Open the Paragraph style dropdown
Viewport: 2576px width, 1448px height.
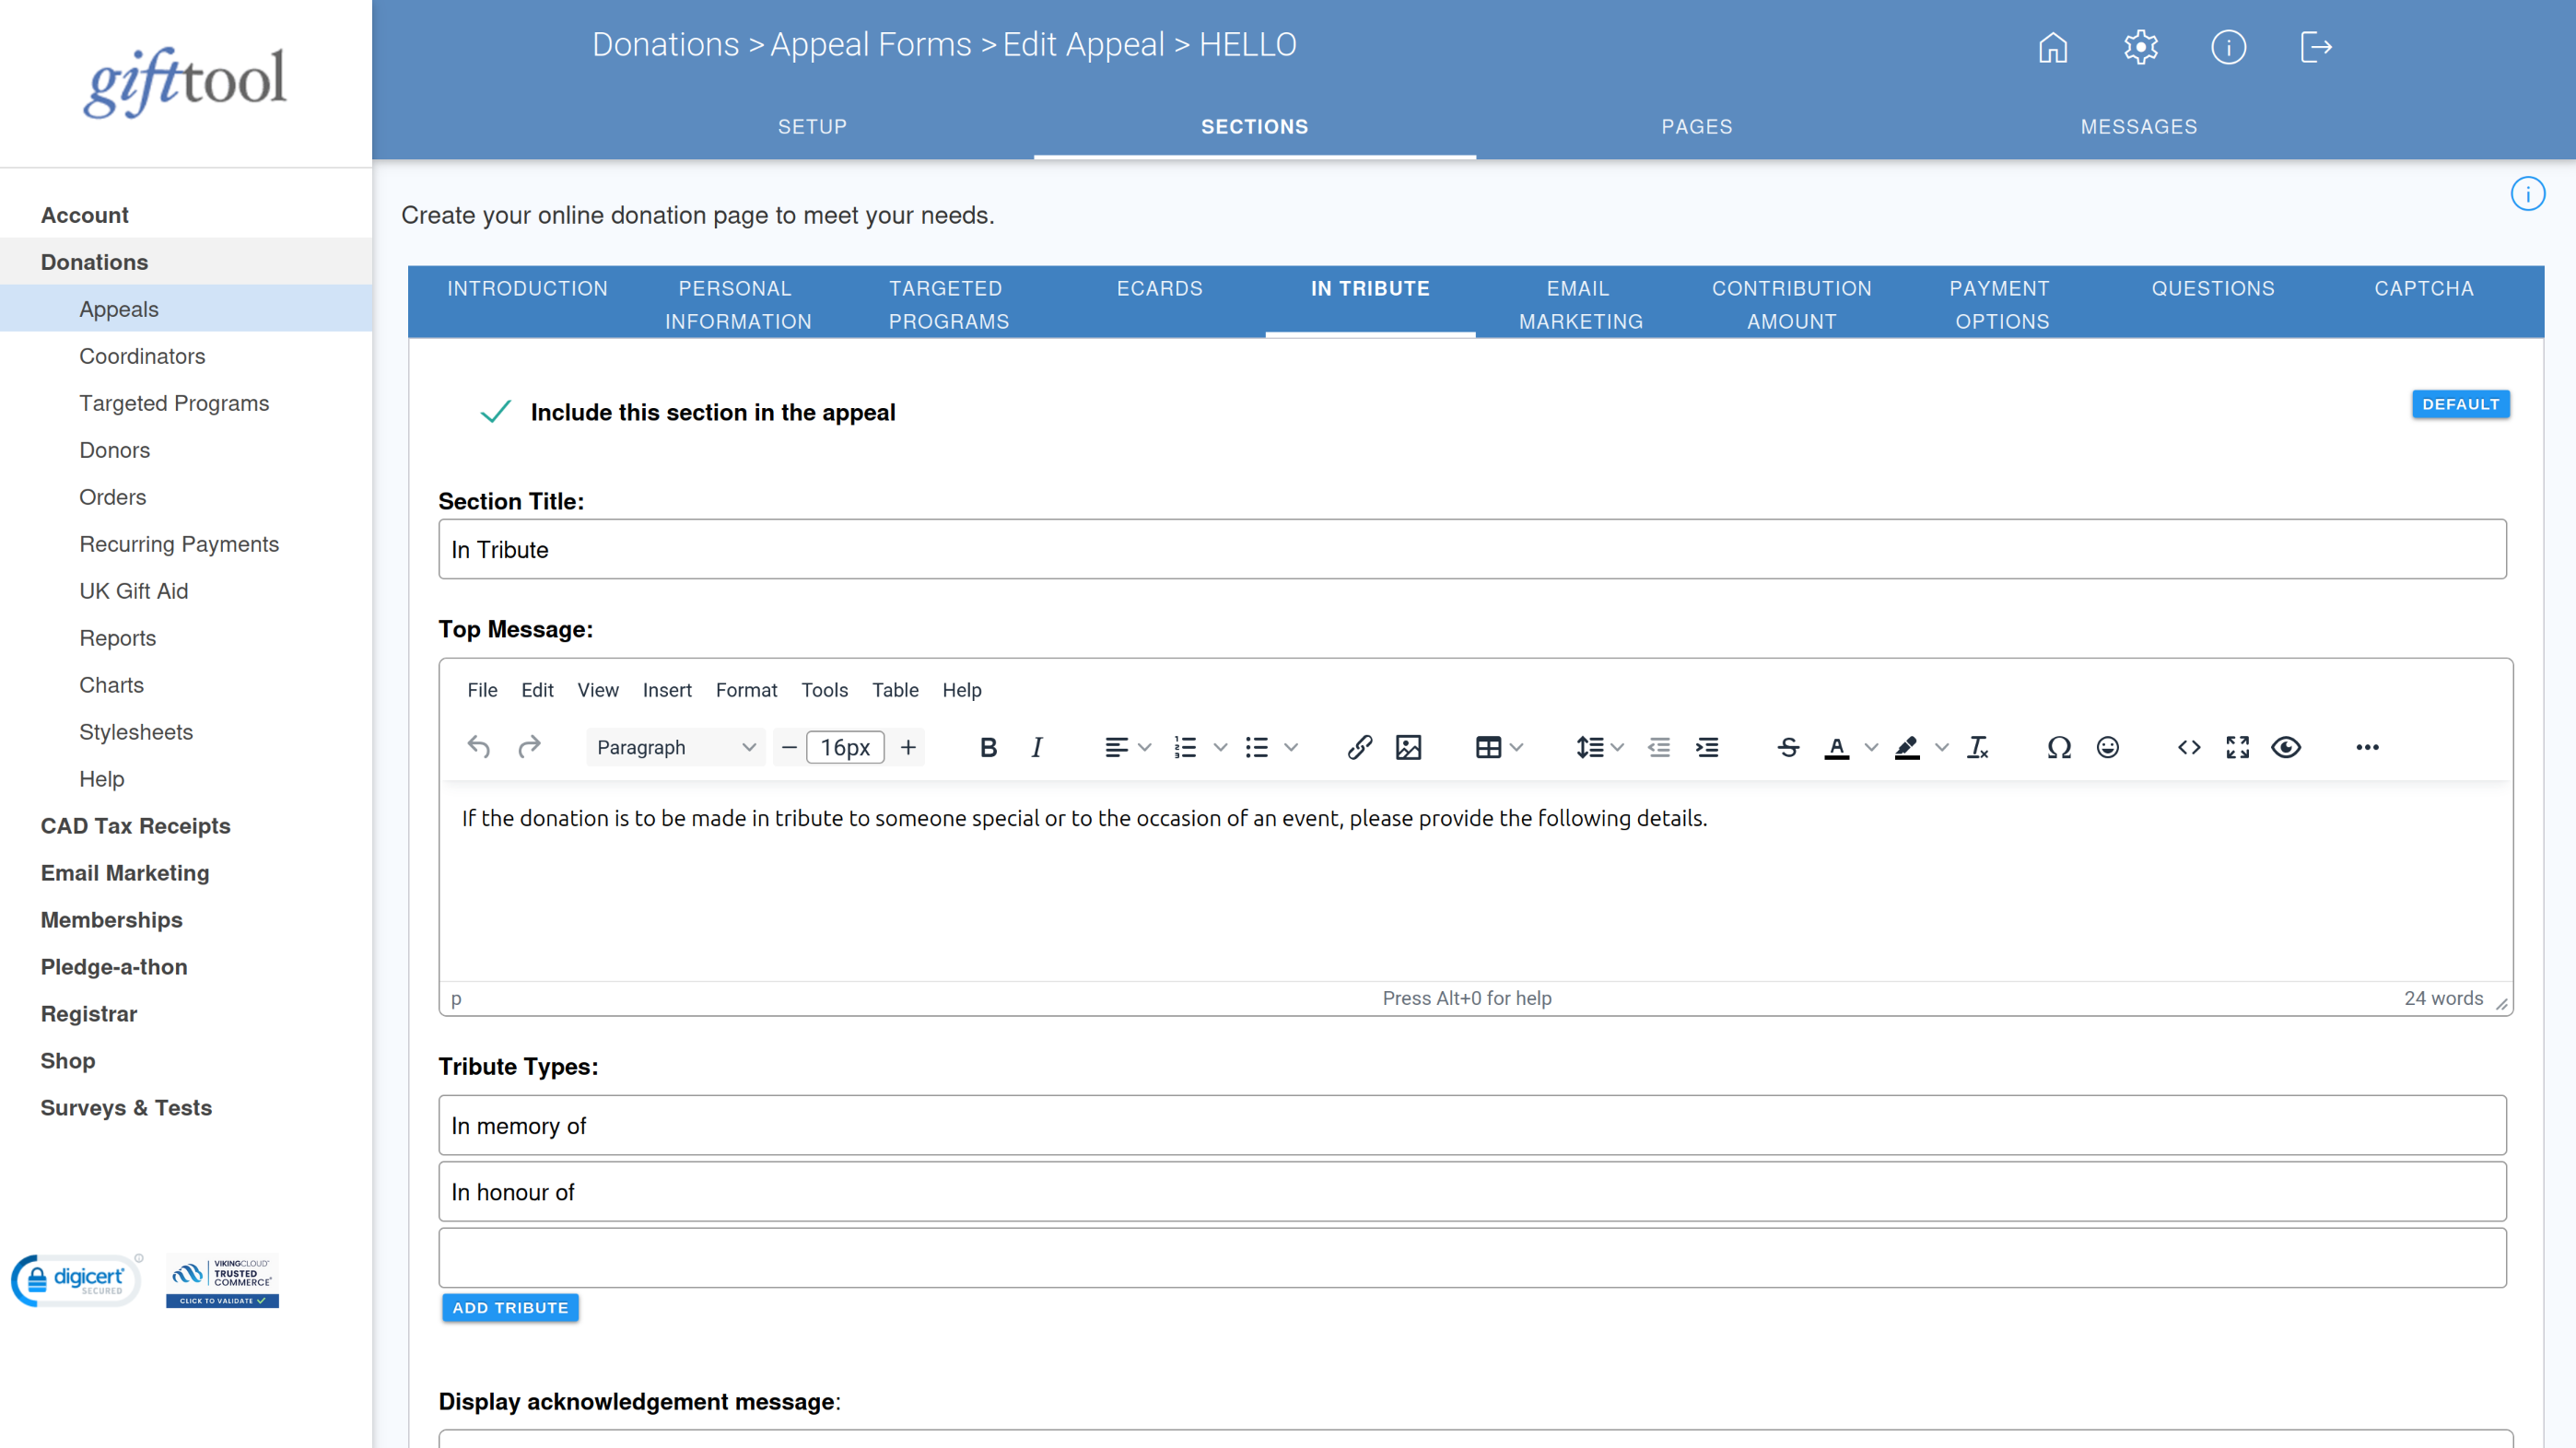pos(676,747)
